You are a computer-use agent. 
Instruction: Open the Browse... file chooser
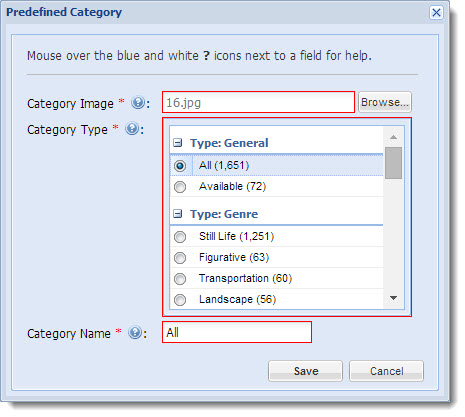point(385,102)
